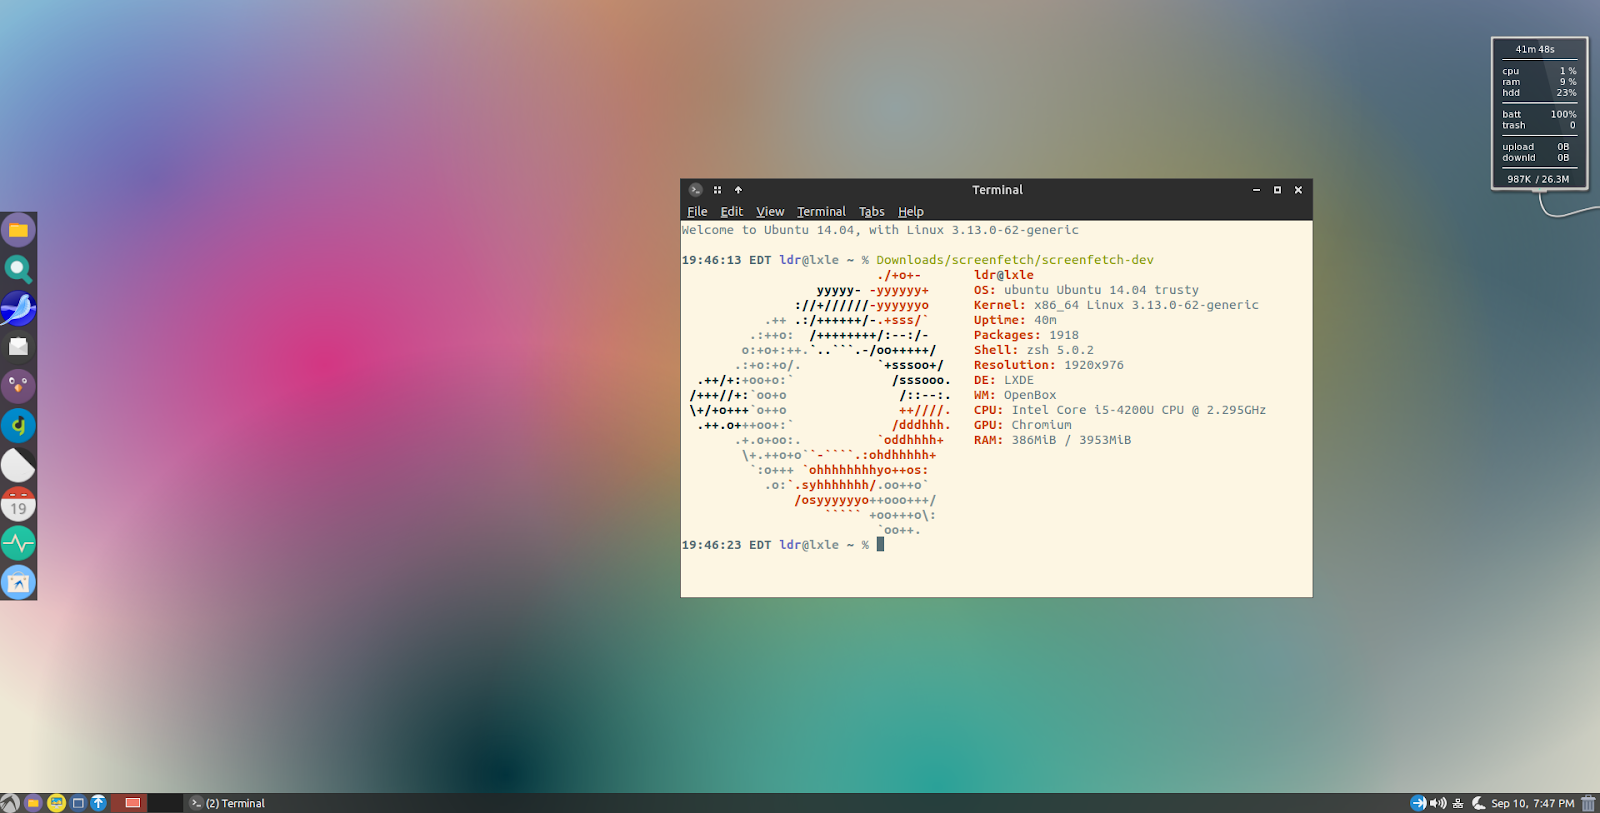Open the Edit menu in Terminal
This screenshot has height=813, width=1600.
click(x=731, y=211)
